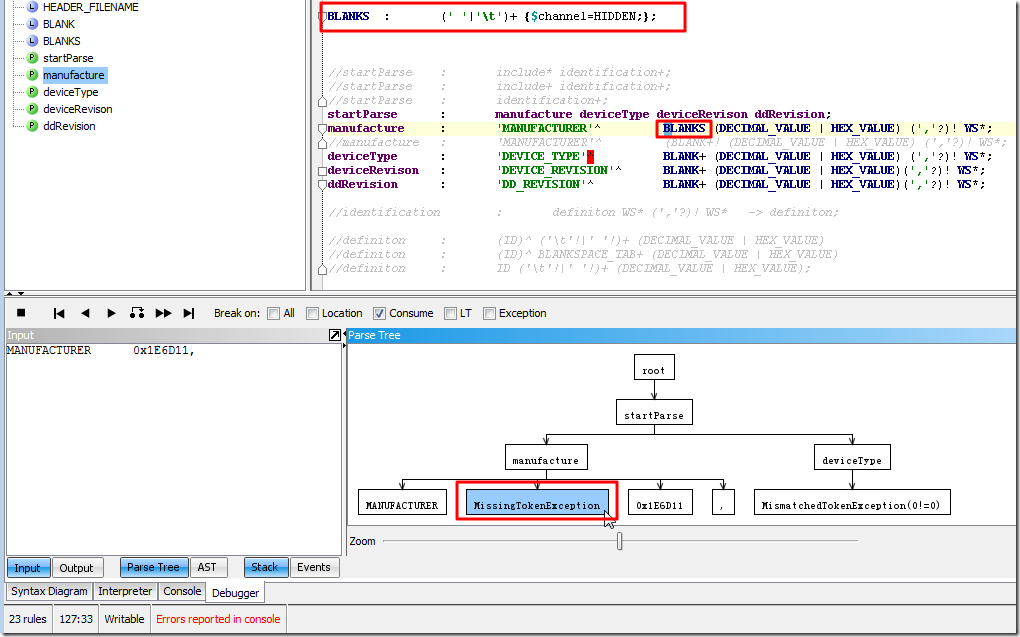Viewport: 1020px width, 637px height.
Task: Click the L icon beside BLANK
Action: click(32, 24)
